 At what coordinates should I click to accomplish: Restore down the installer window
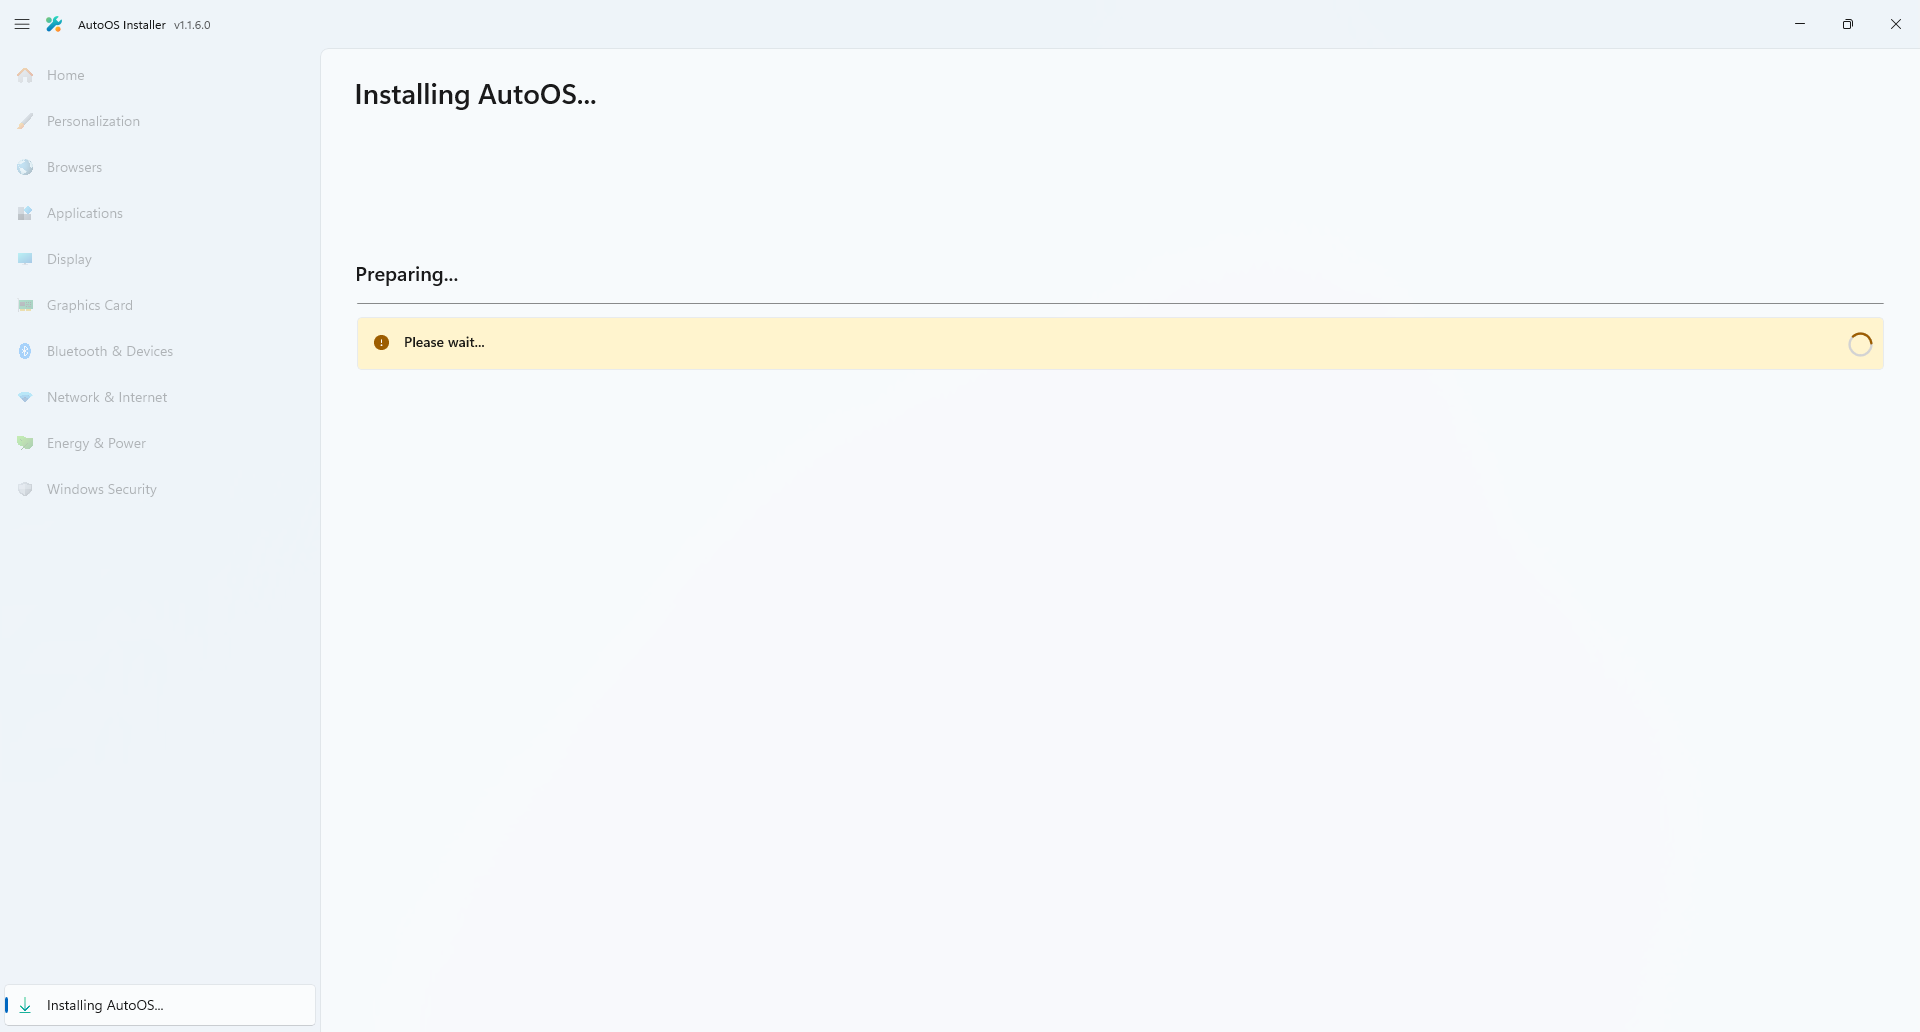tap(1848, 24)
